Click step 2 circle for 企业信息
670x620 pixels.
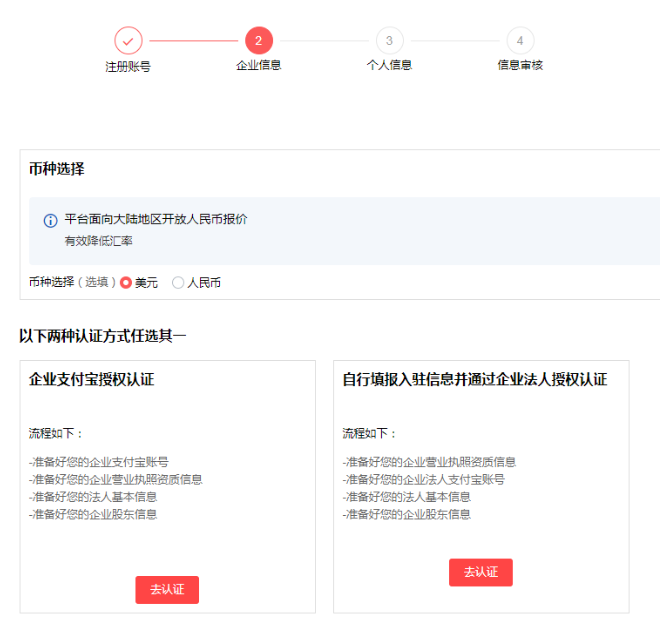pos(259,41)
